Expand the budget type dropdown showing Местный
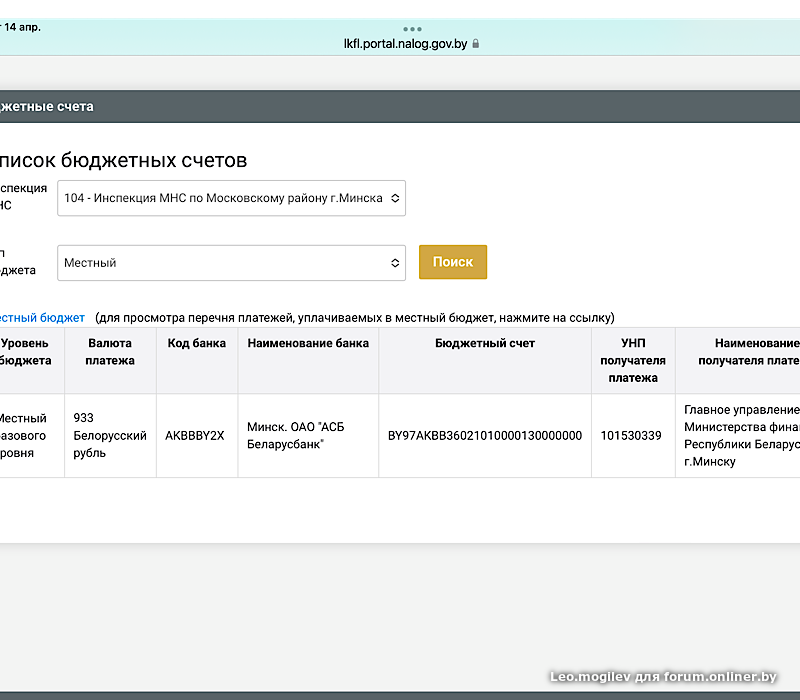 click(231, 263)
